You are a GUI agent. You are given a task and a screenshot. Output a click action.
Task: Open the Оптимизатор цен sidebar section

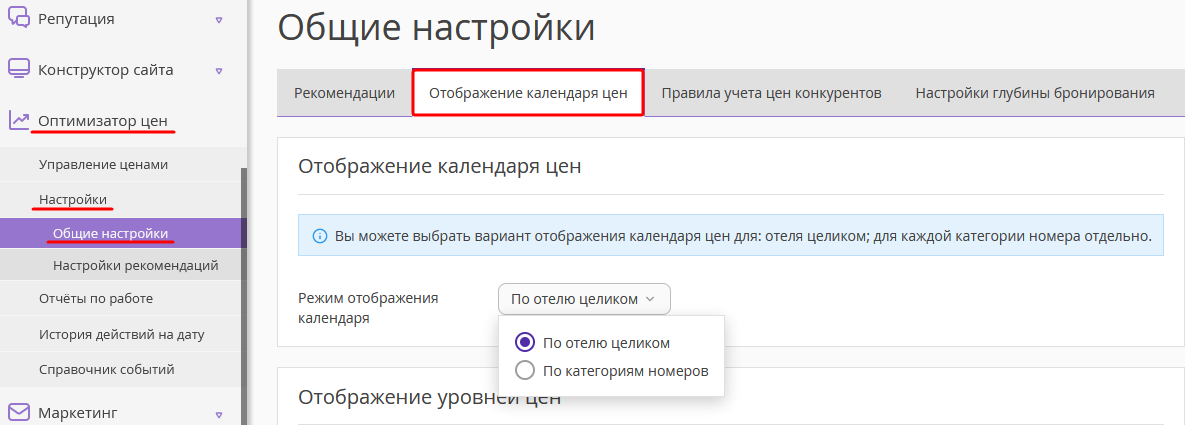tap(103, 120)
